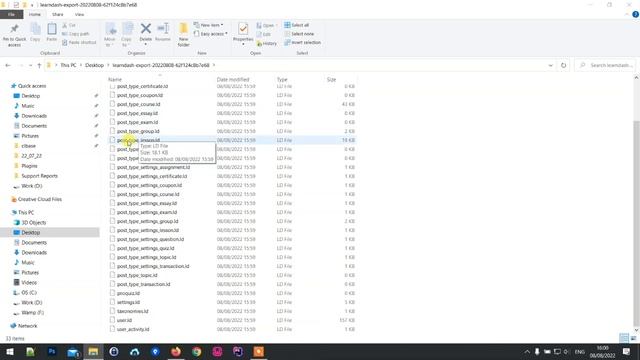Open the File menu tab
The image size is (640, 360).
pyautogui.click(x=11, y=14)
